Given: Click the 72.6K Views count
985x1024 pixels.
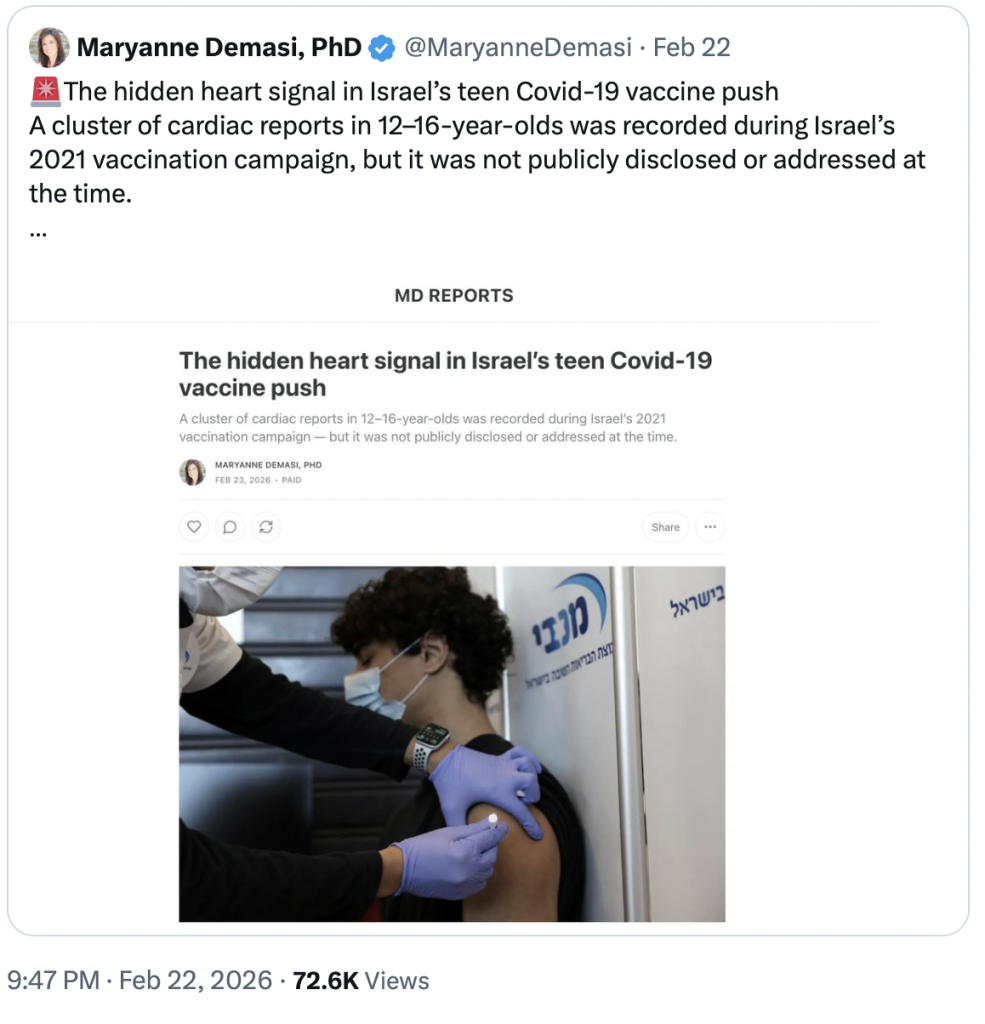Looking at the screenshot, I should (361, 981).
